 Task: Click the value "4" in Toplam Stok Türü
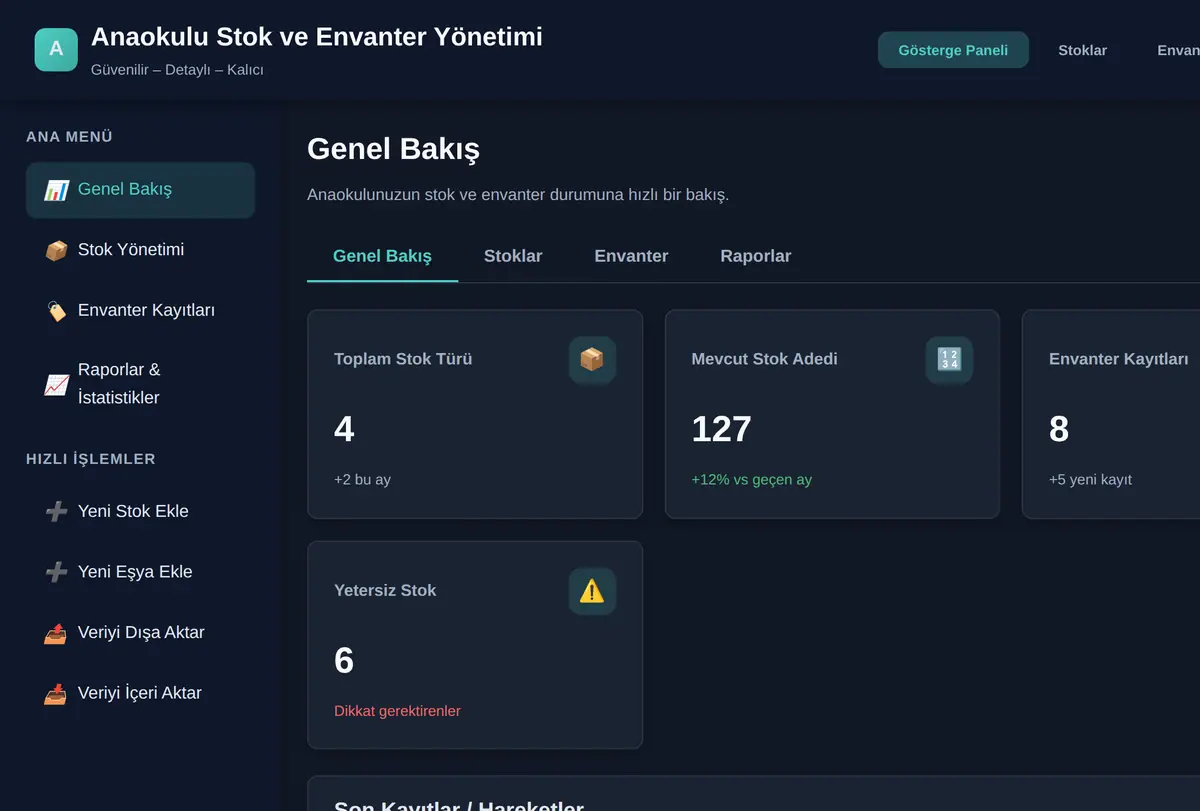coord(344,429)
